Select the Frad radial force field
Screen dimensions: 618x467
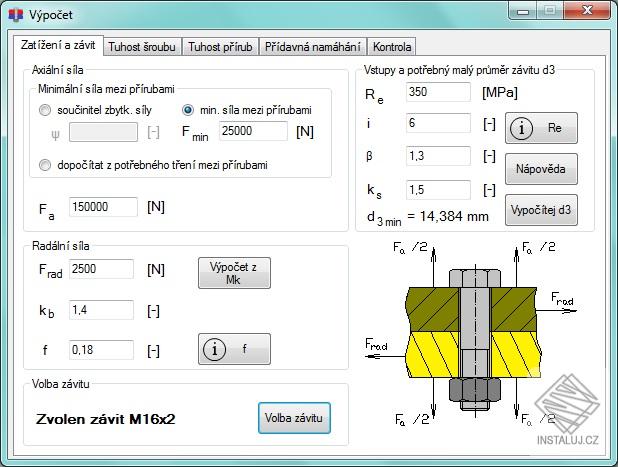click(x=101, y=269)
